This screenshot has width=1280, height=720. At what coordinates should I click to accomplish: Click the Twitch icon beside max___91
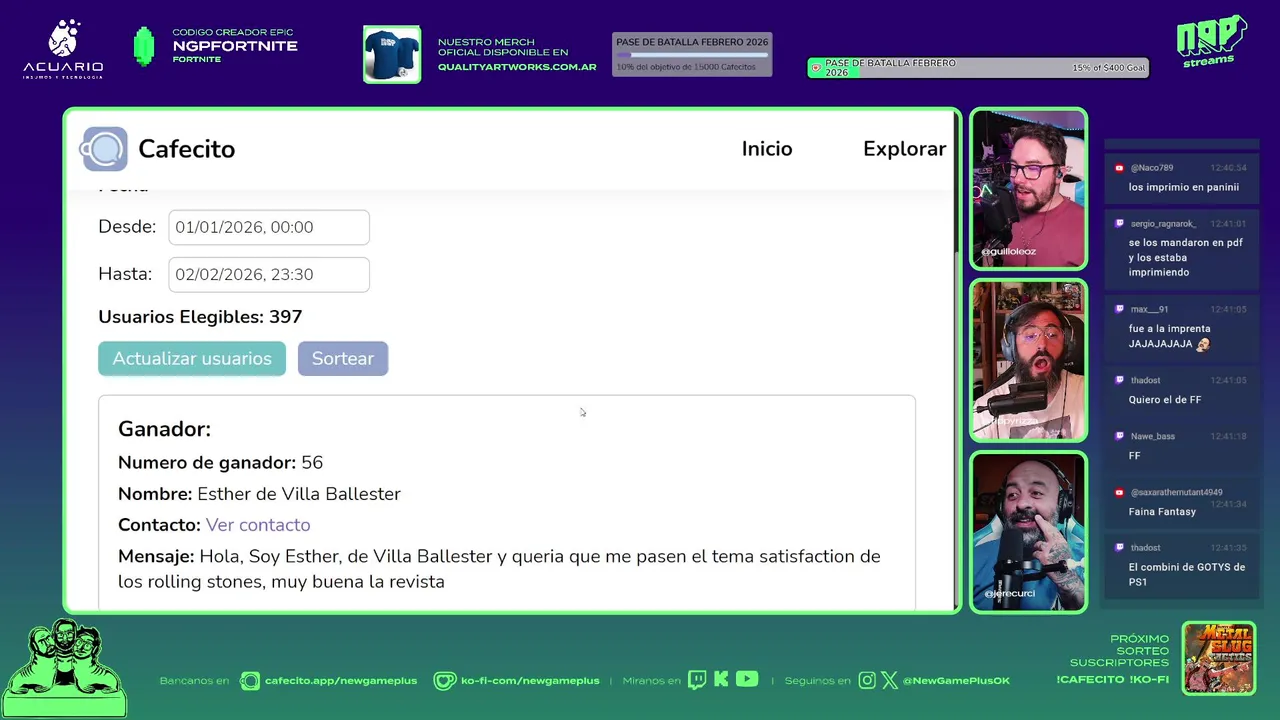[1120, 309]
